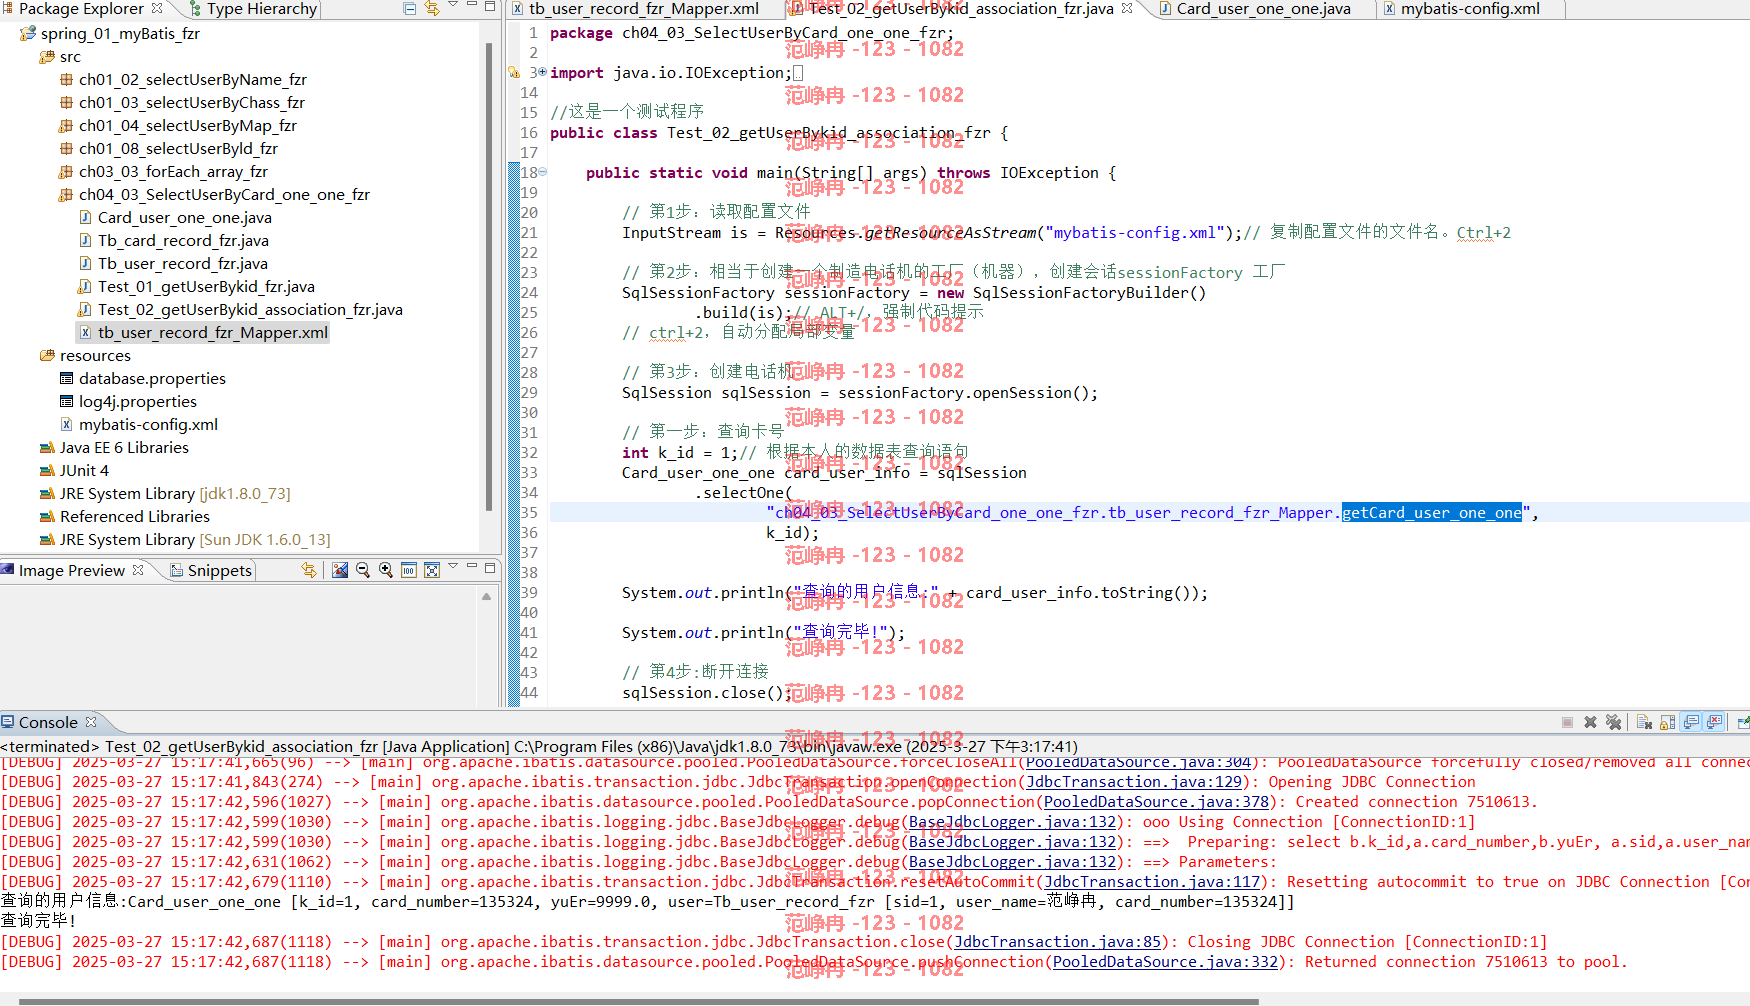This screenshot has height=1006, width=1750.
Task: Collapse all in Package Explorer
Action: click(x=409, y=9)
